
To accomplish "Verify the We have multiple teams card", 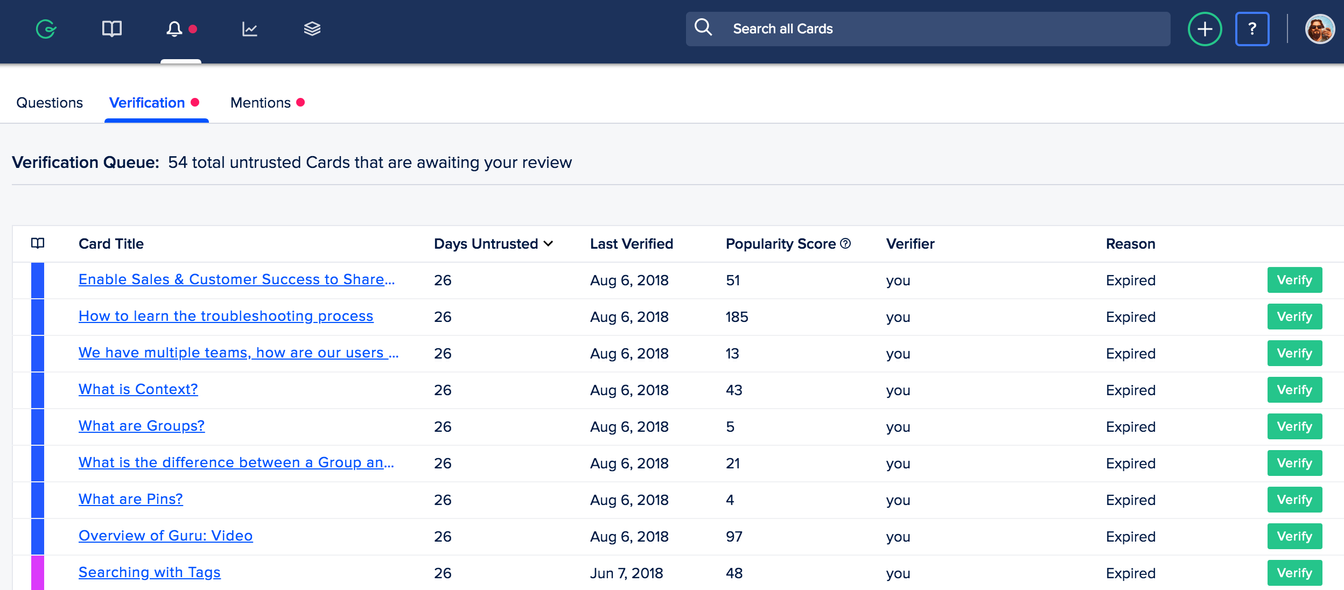I will [x=1294, y=353].
